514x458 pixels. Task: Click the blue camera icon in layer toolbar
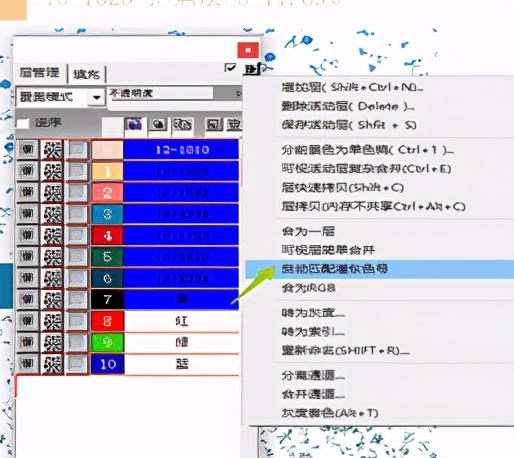pyautogui.click(x=135, y=125)
